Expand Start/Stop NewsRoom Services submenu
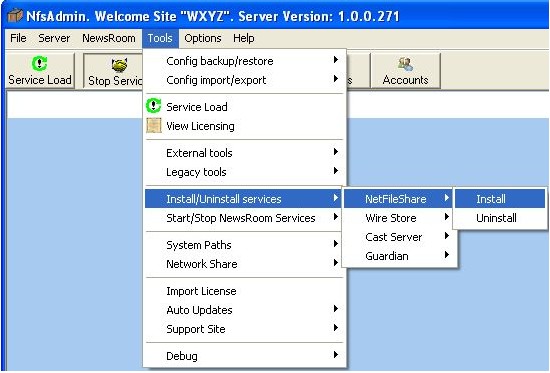This screenshot has width=550, height=373. pos(243,218)
